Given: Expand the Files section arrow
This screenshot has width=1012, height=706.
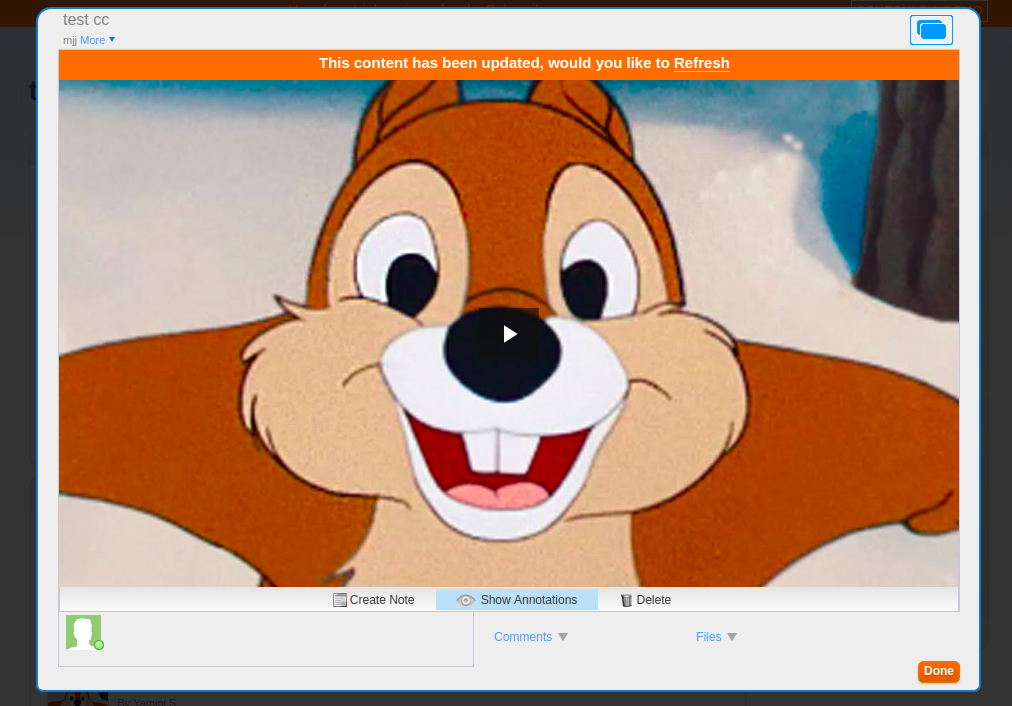Looking at the screenshot, I should (x=732, y=637).
